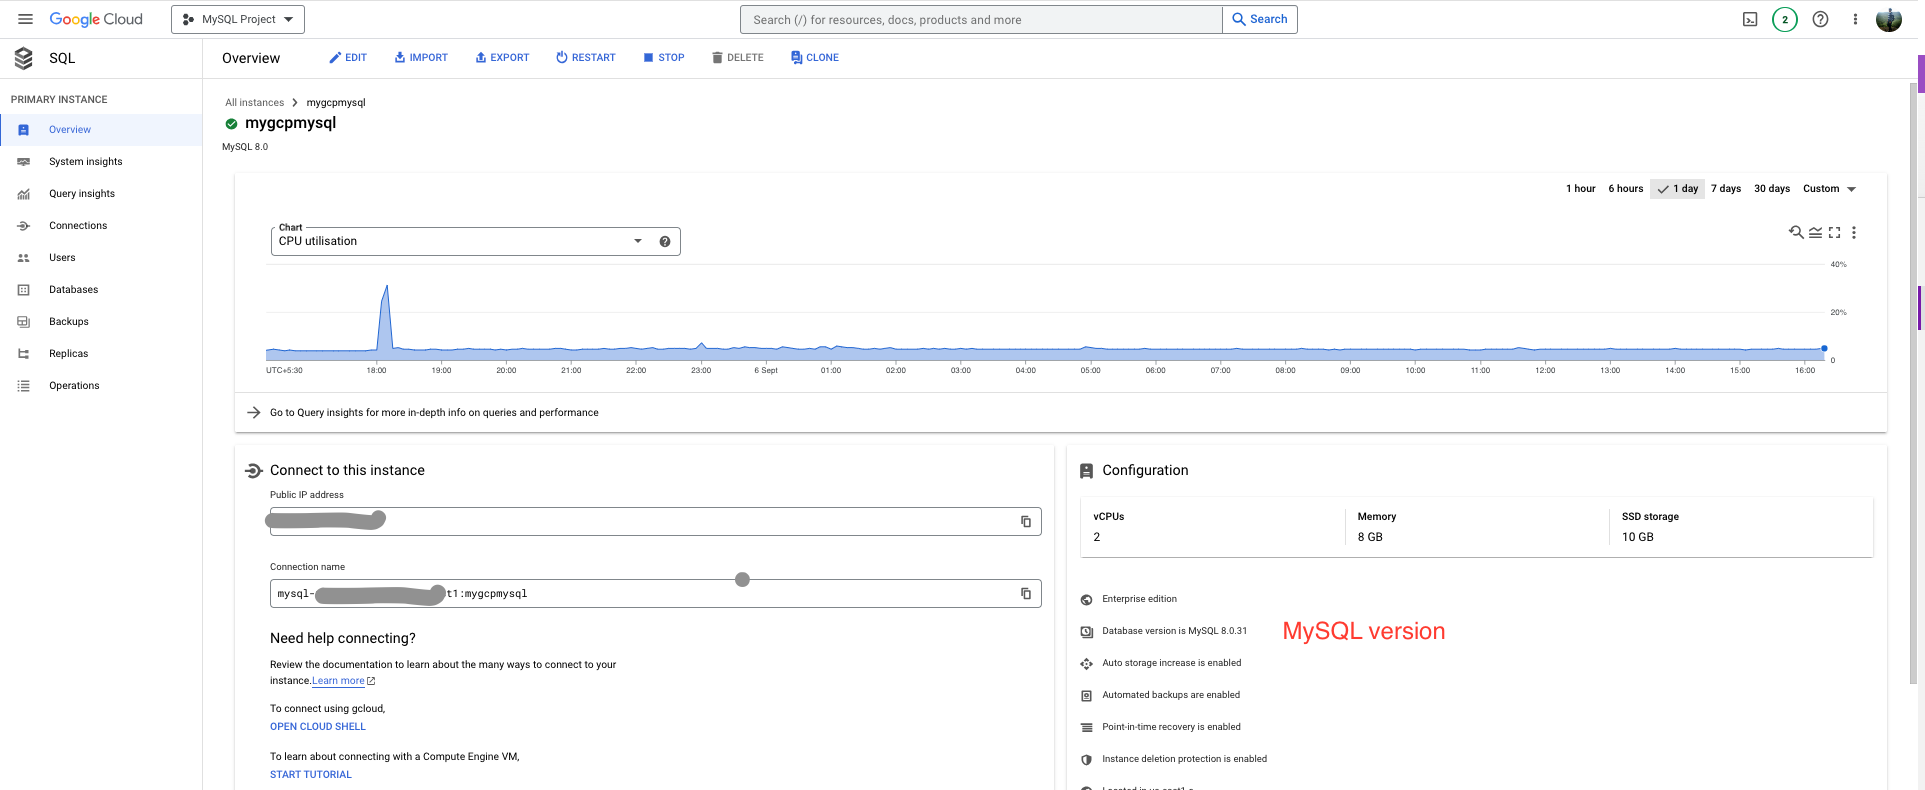
Task: Open the help question mark icon
Action: coord(1821,19)
